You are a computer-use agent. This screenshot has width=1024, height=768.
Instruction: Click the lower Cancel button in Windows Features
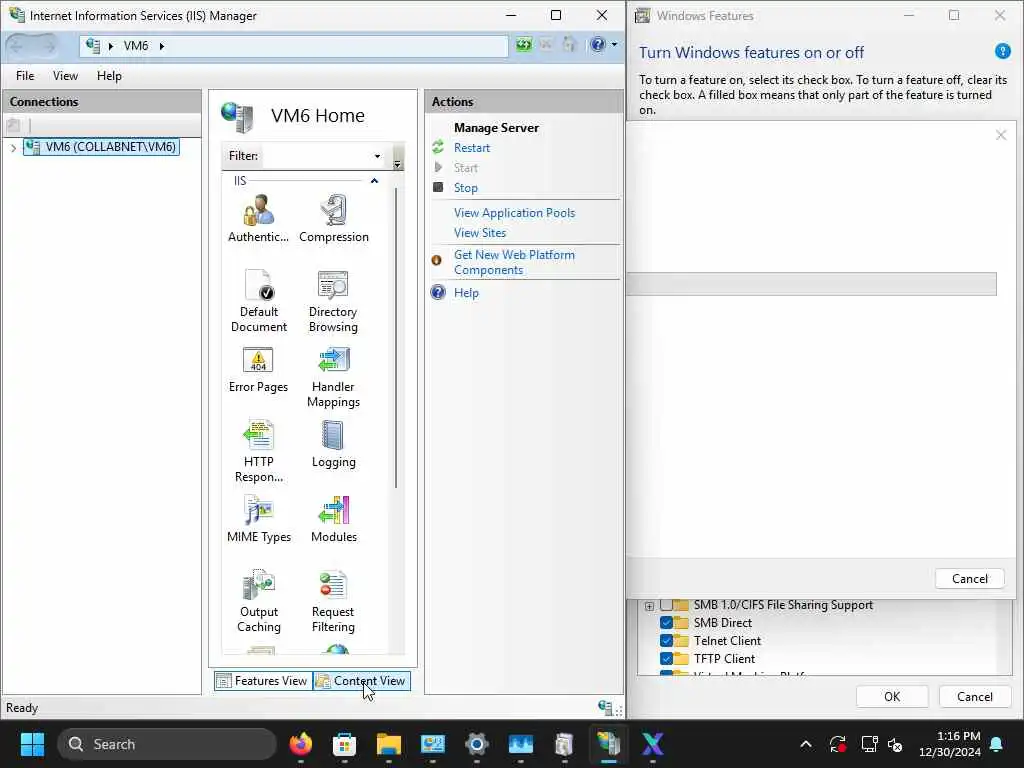click(x=975, y=697)
